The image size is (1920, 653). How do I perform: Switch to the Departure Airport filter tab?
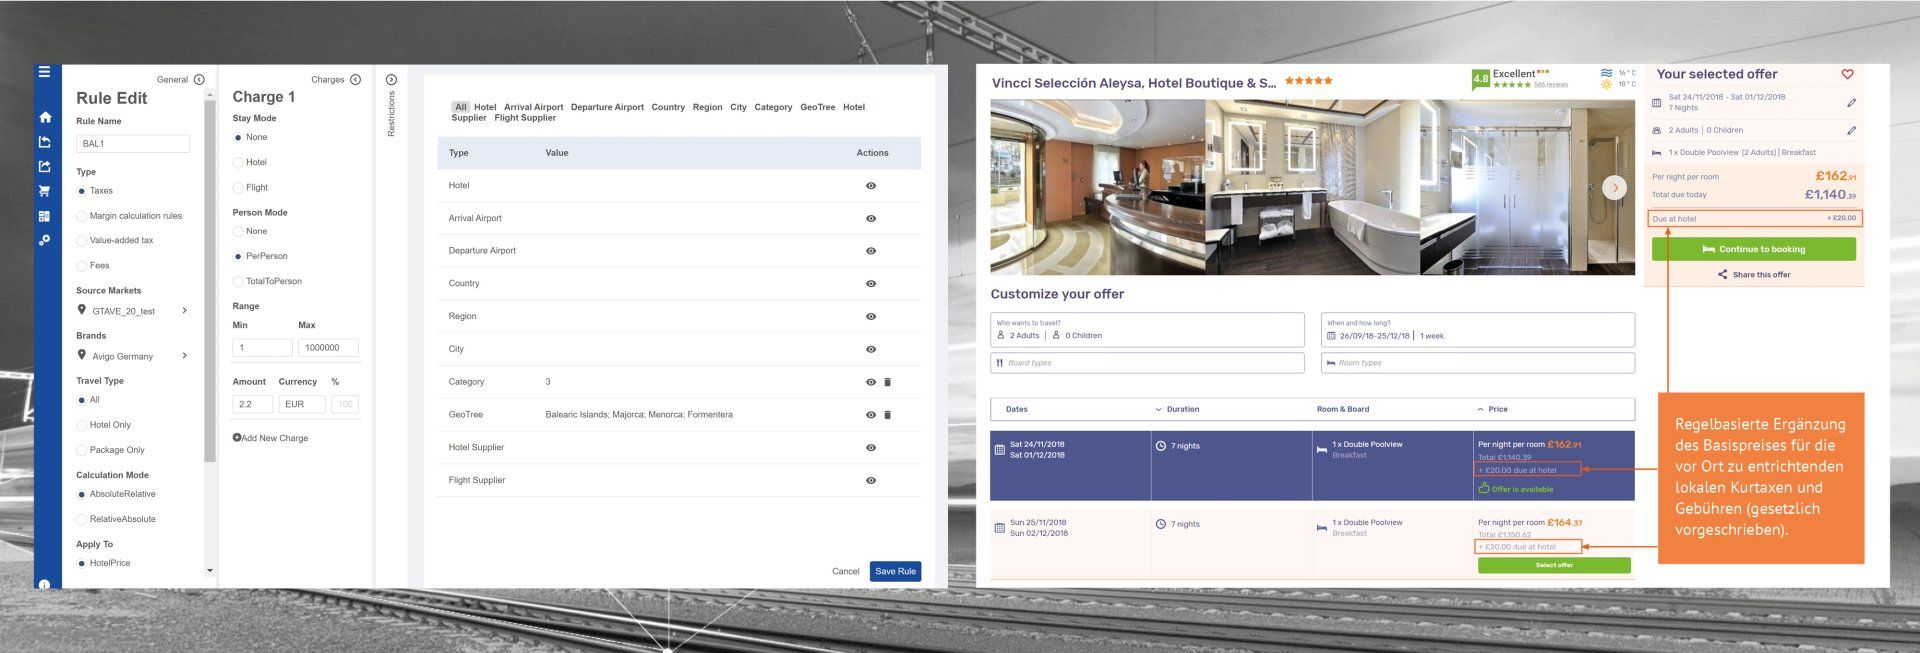point(607,107)
